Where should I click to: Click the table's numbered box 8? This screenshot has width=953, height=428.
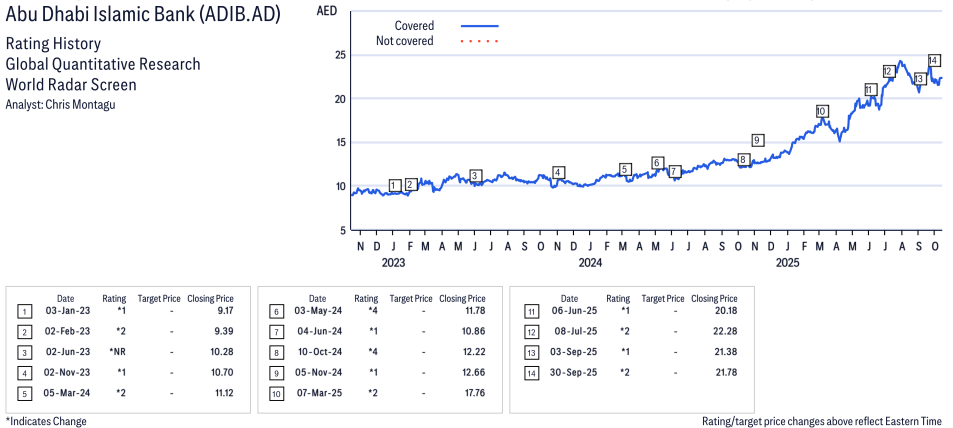[x=276, y=350]
